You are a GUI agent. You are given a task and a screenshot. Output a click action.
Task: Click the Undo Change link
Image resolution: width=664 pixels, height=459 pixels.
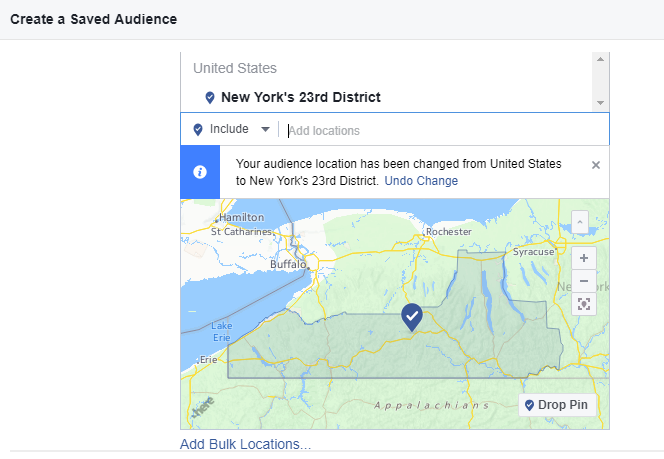coord(421,181)
